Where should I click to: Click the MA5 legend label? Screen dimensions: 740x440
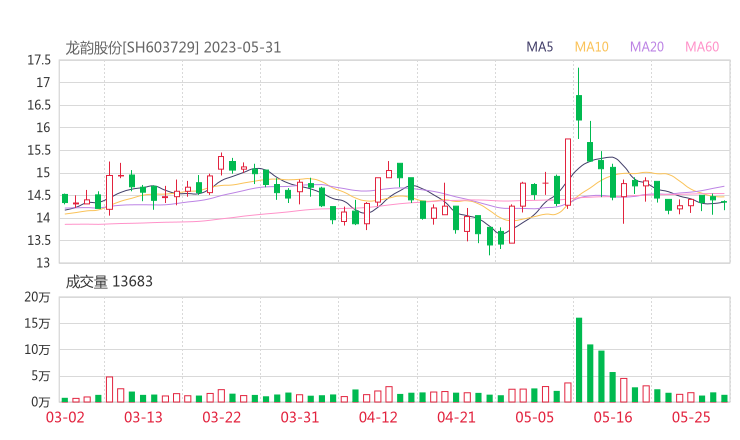click(x=539, y=47)
